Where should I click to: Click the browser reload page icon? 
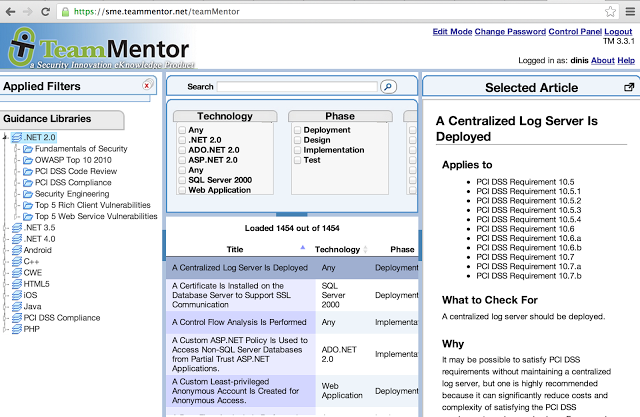[46, 12]
